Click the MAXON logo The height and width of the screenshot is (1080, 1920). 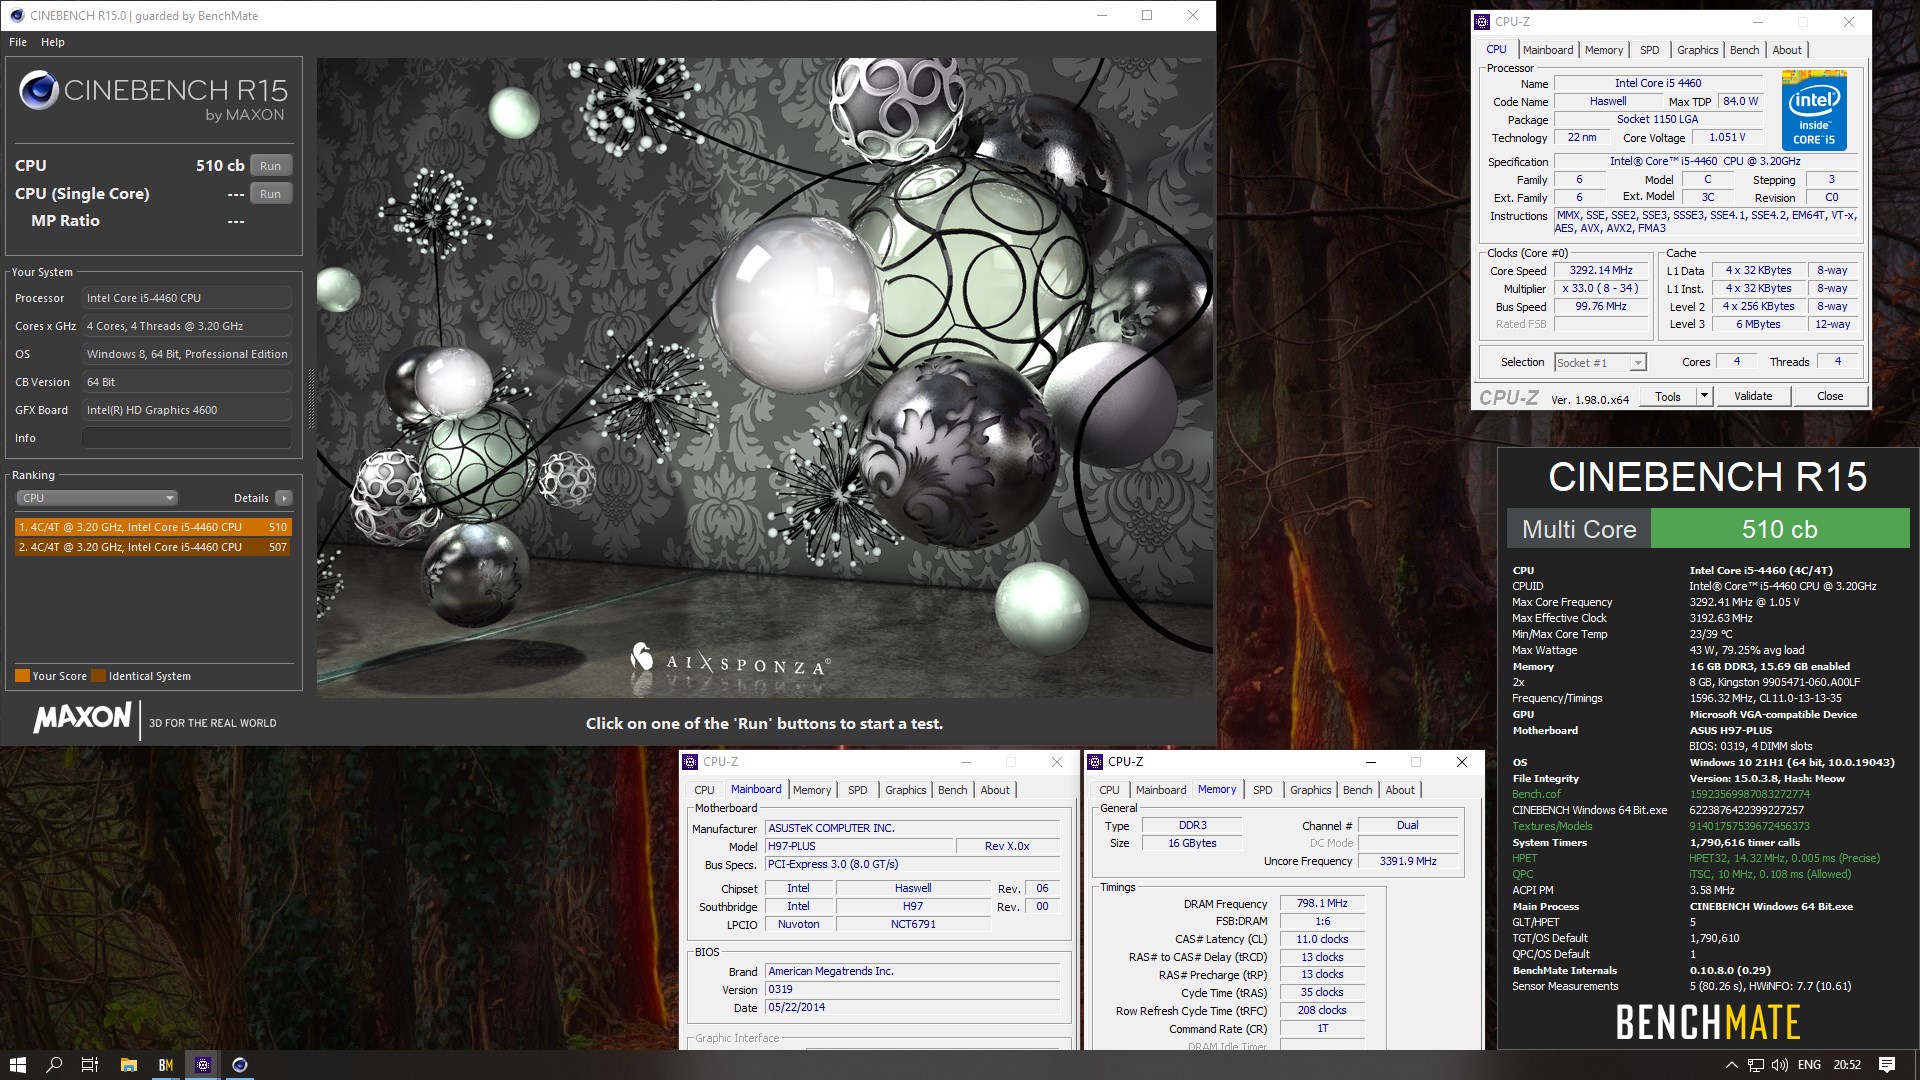pyautogui.click(x=83, y=717)
